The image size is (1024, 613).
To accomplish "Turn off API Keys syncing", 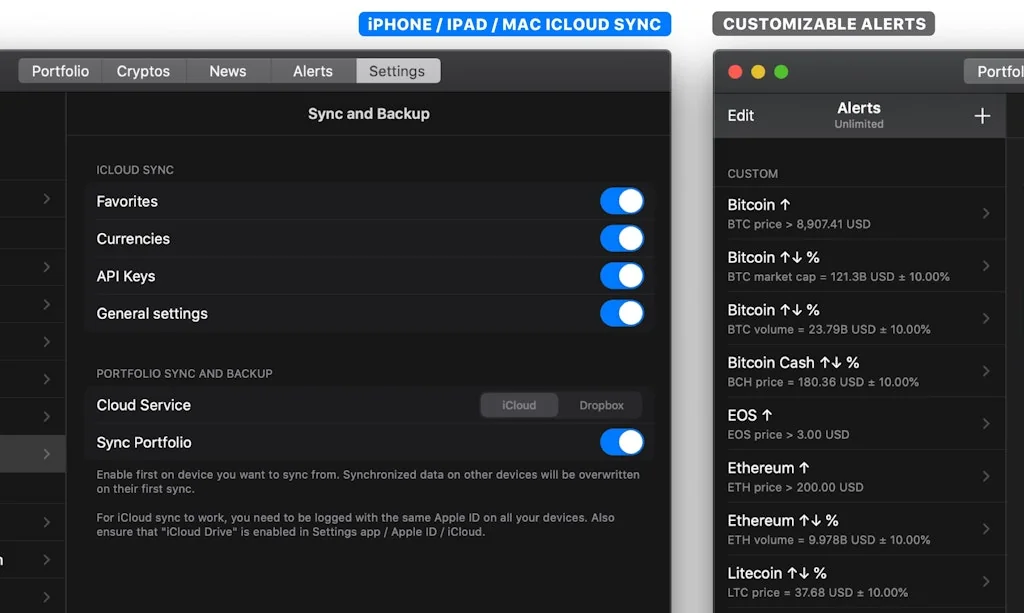I will [622, 276].
